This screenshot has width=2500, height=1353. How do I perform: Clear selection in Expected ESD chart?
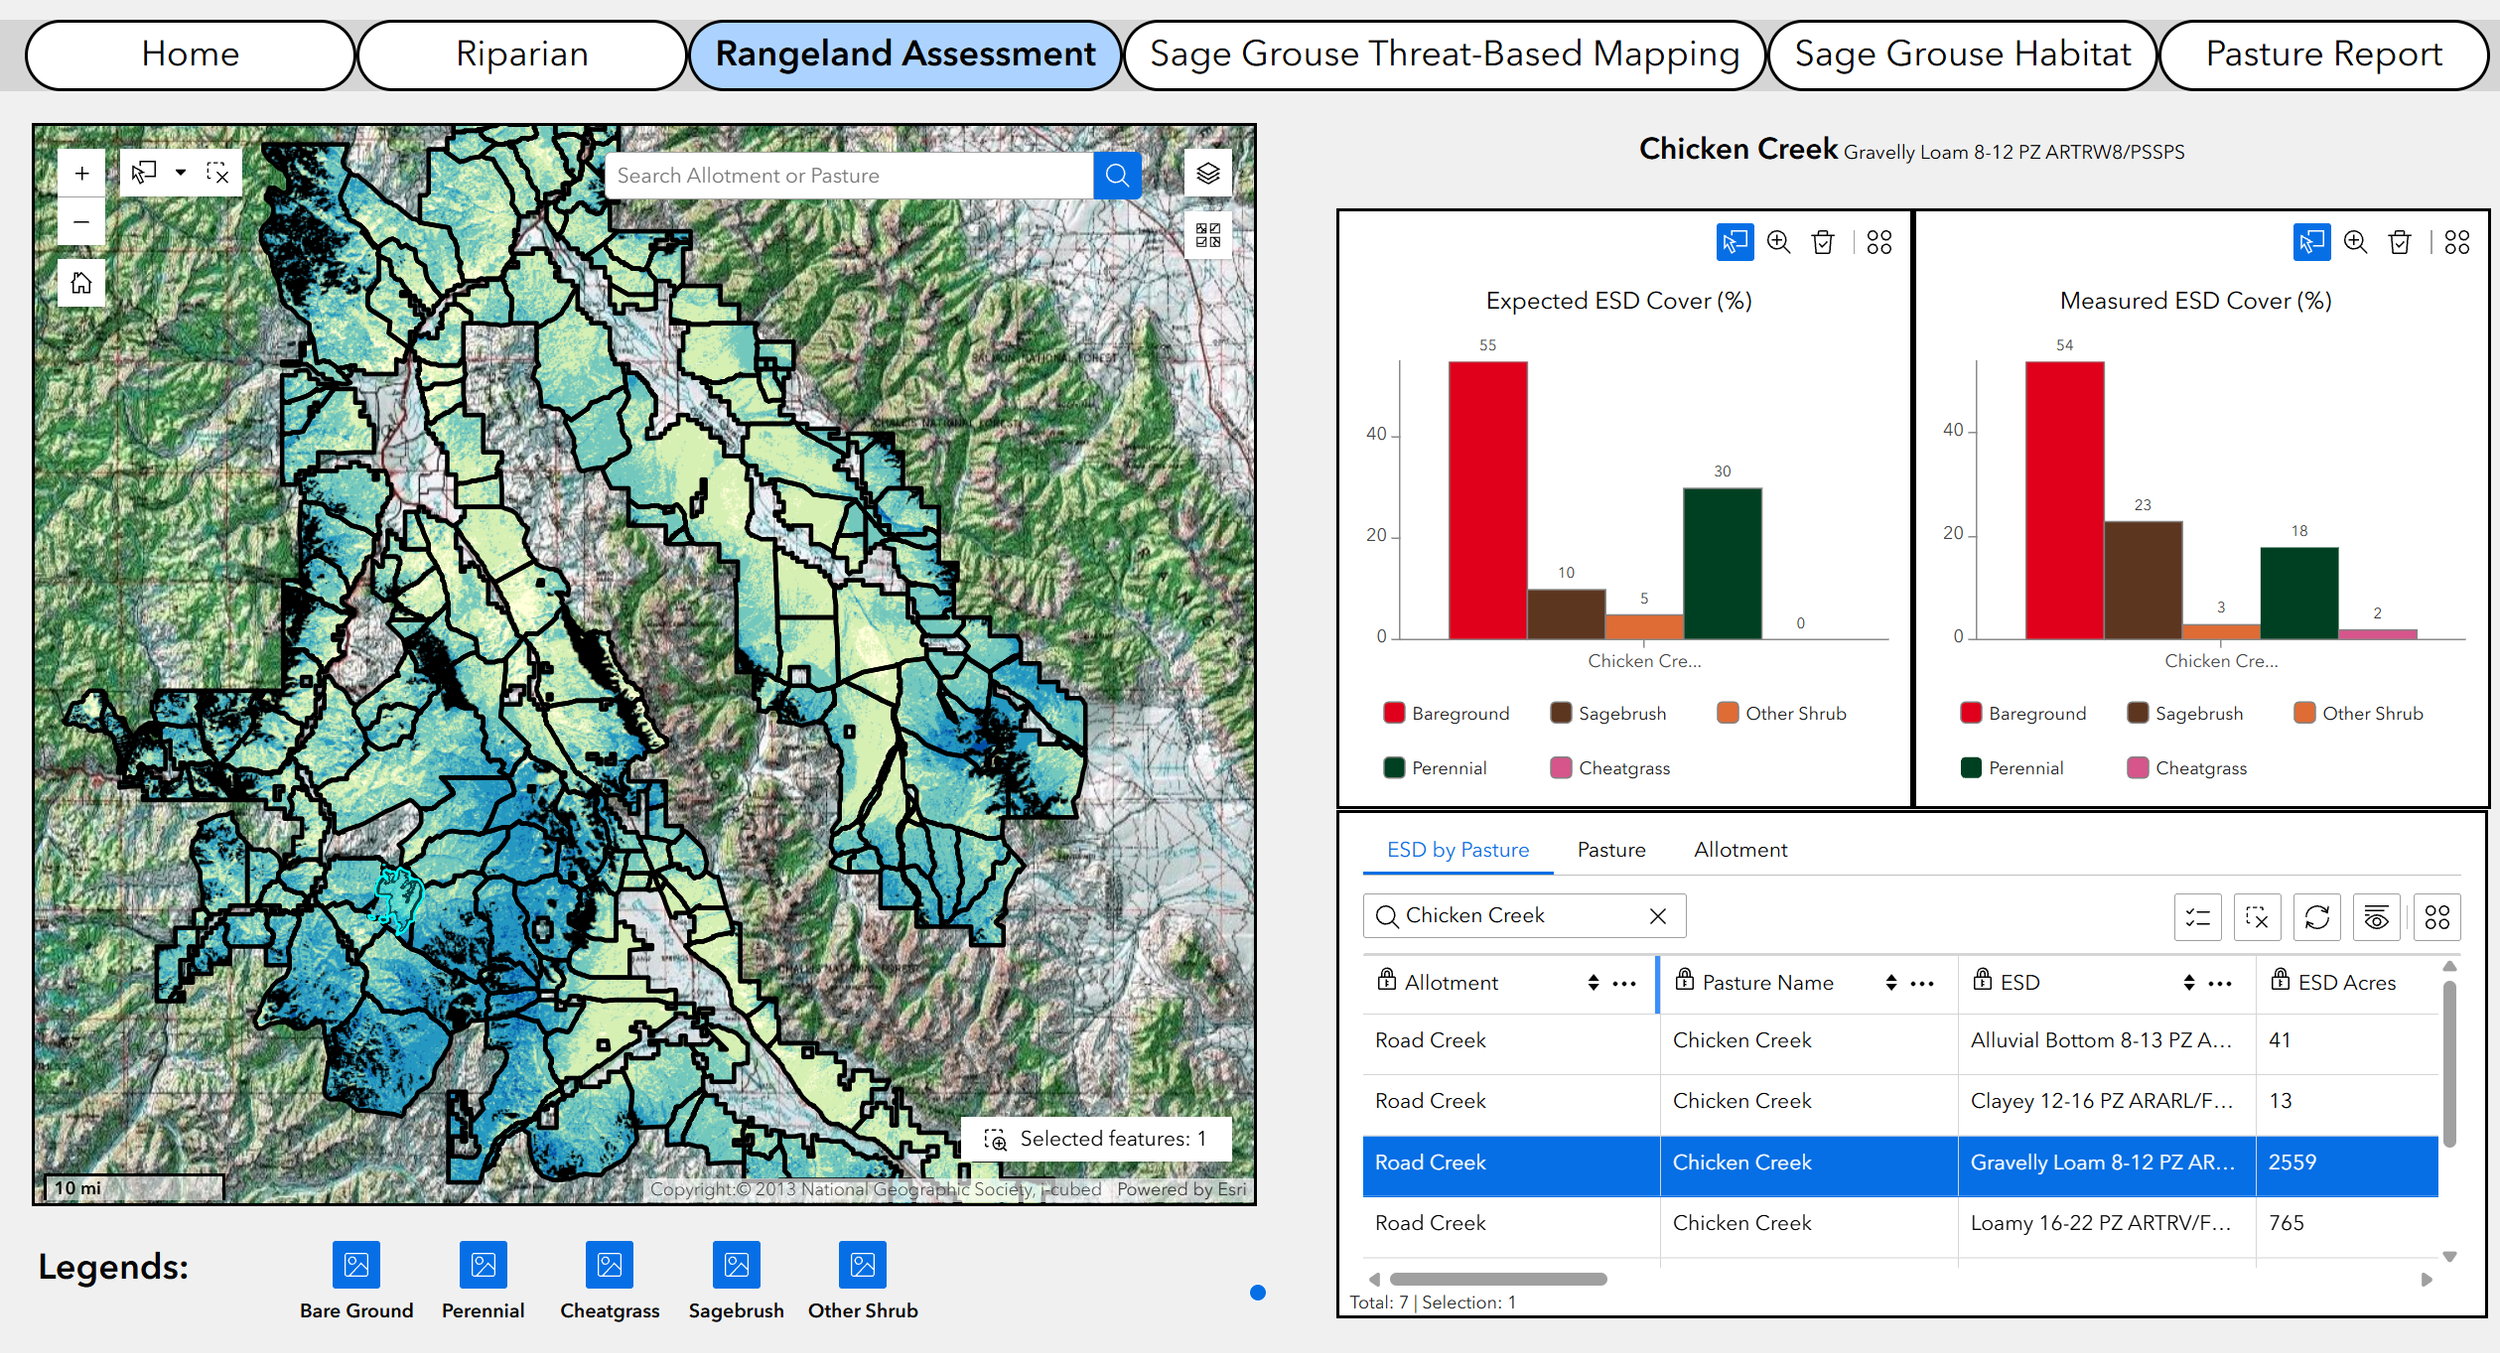pos(1822,242)
